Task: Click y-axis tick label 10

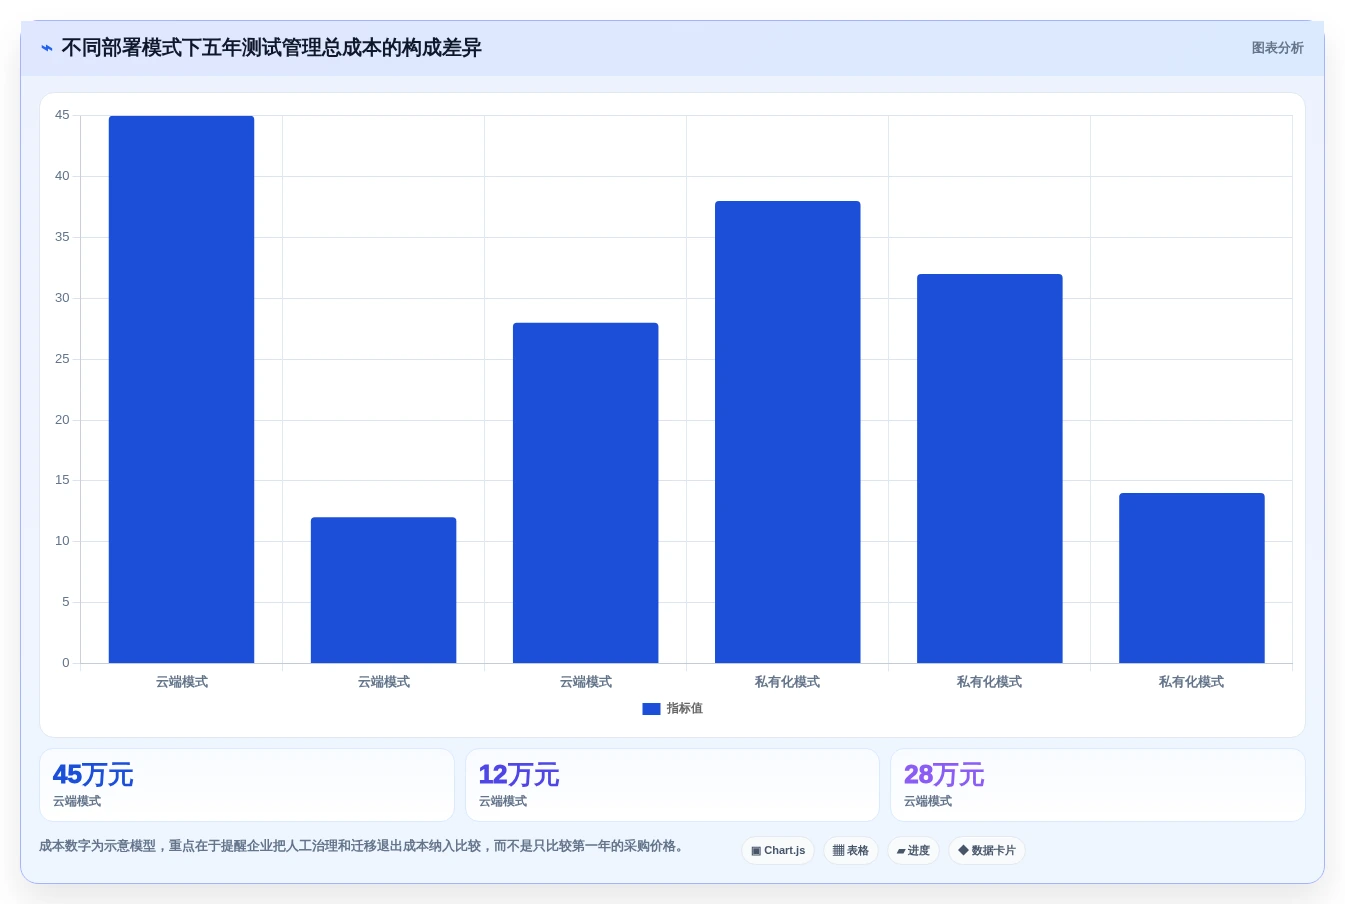Action: click(x=62, y=541)
